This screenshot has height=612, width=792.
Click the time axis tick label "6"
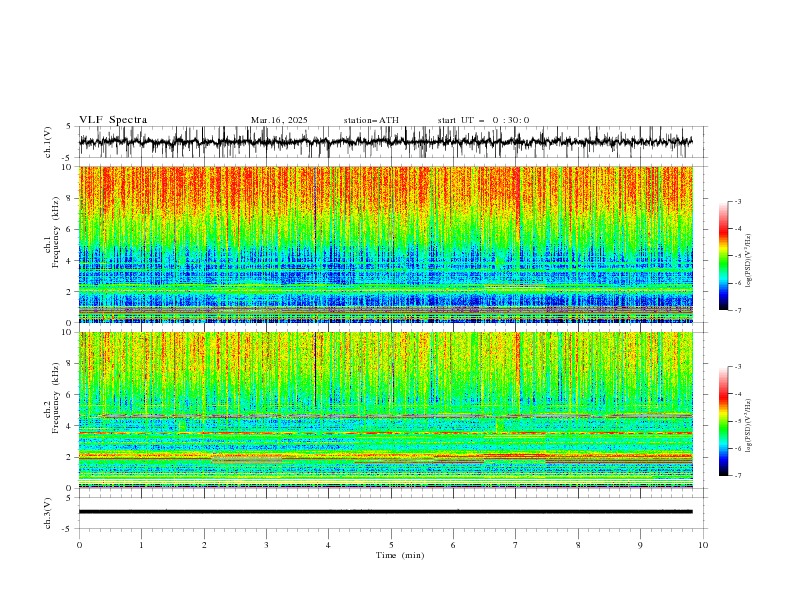coord(453,545)
